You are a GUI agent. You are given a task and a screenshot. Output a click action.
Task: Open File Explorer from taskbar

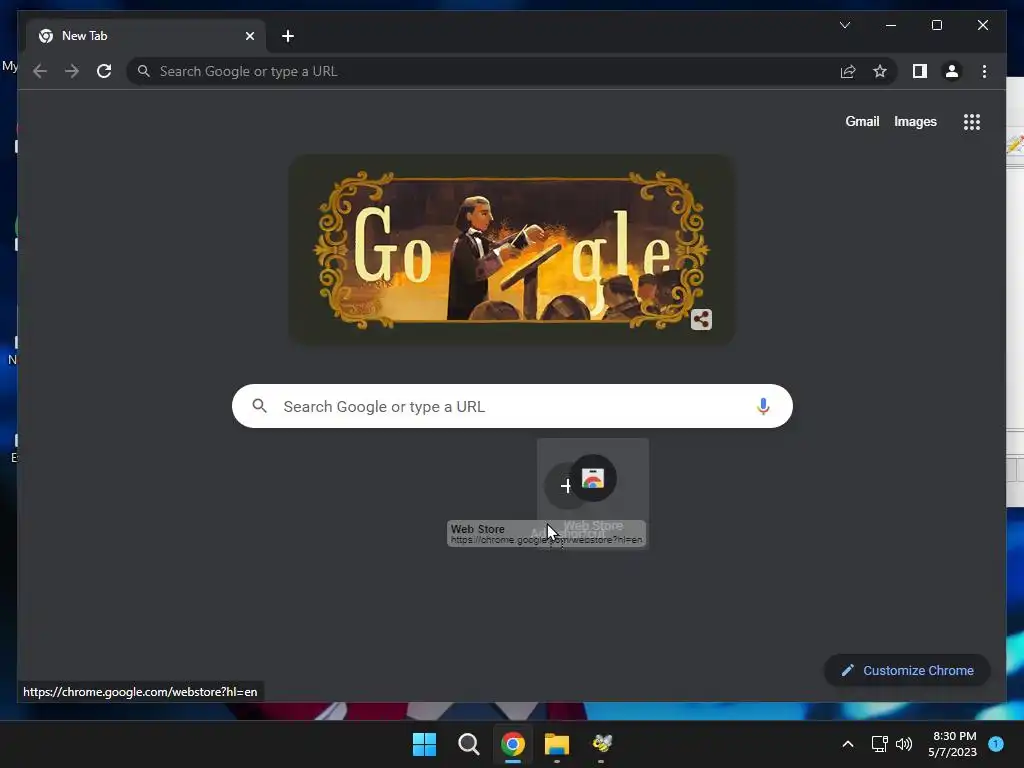(557, 744)
